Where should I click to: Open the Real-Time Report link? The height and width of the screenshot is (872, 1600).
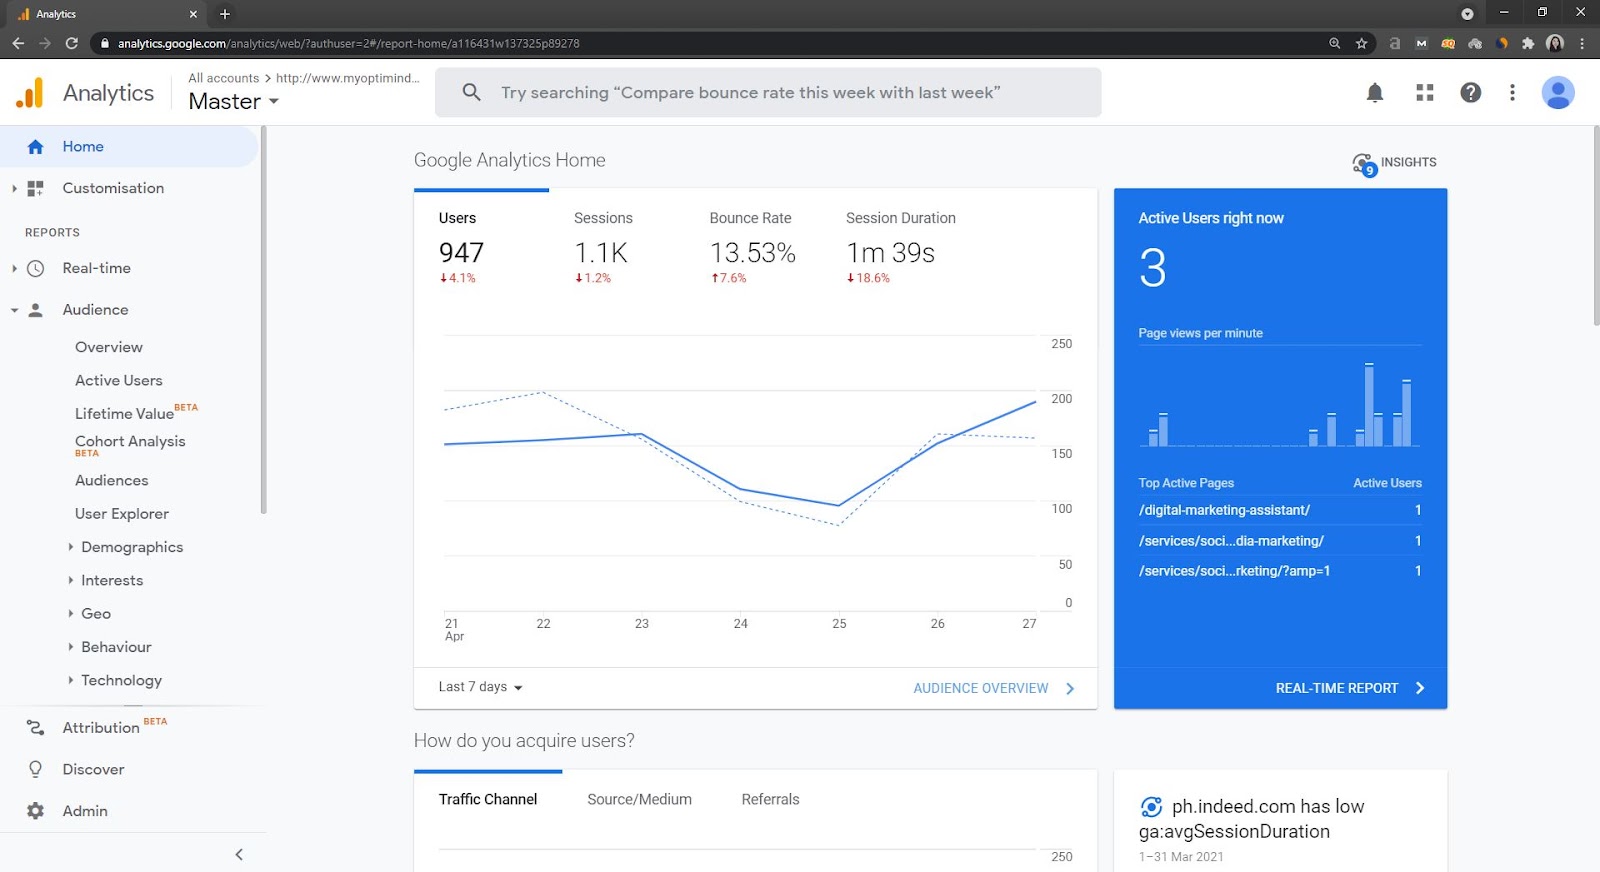(1350, 688)
